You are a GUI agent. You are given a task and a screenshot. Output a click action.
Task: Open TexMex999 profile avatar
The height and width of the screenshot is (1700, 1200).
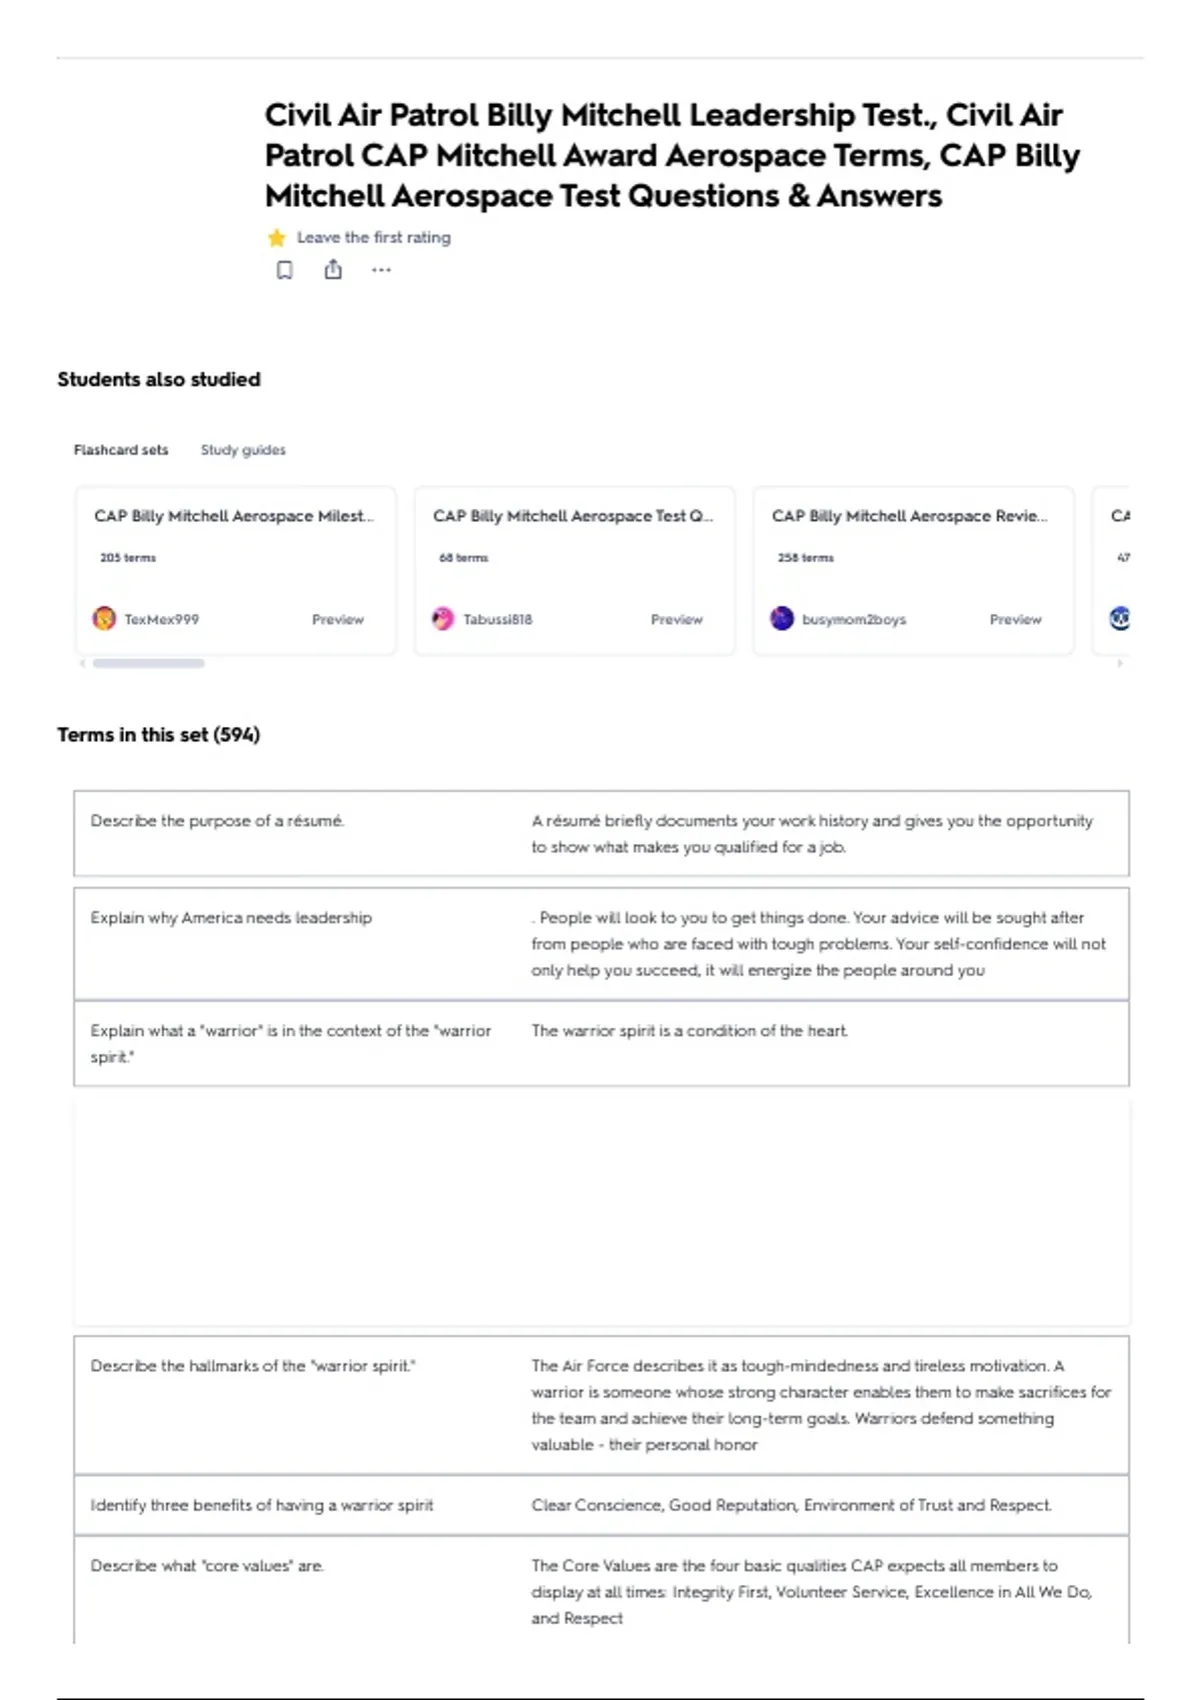click(104, 619)
